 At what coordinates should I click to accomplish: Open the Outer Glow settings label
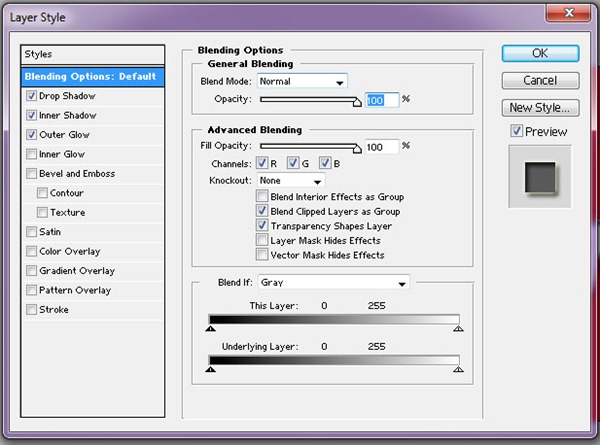[64, 135]
